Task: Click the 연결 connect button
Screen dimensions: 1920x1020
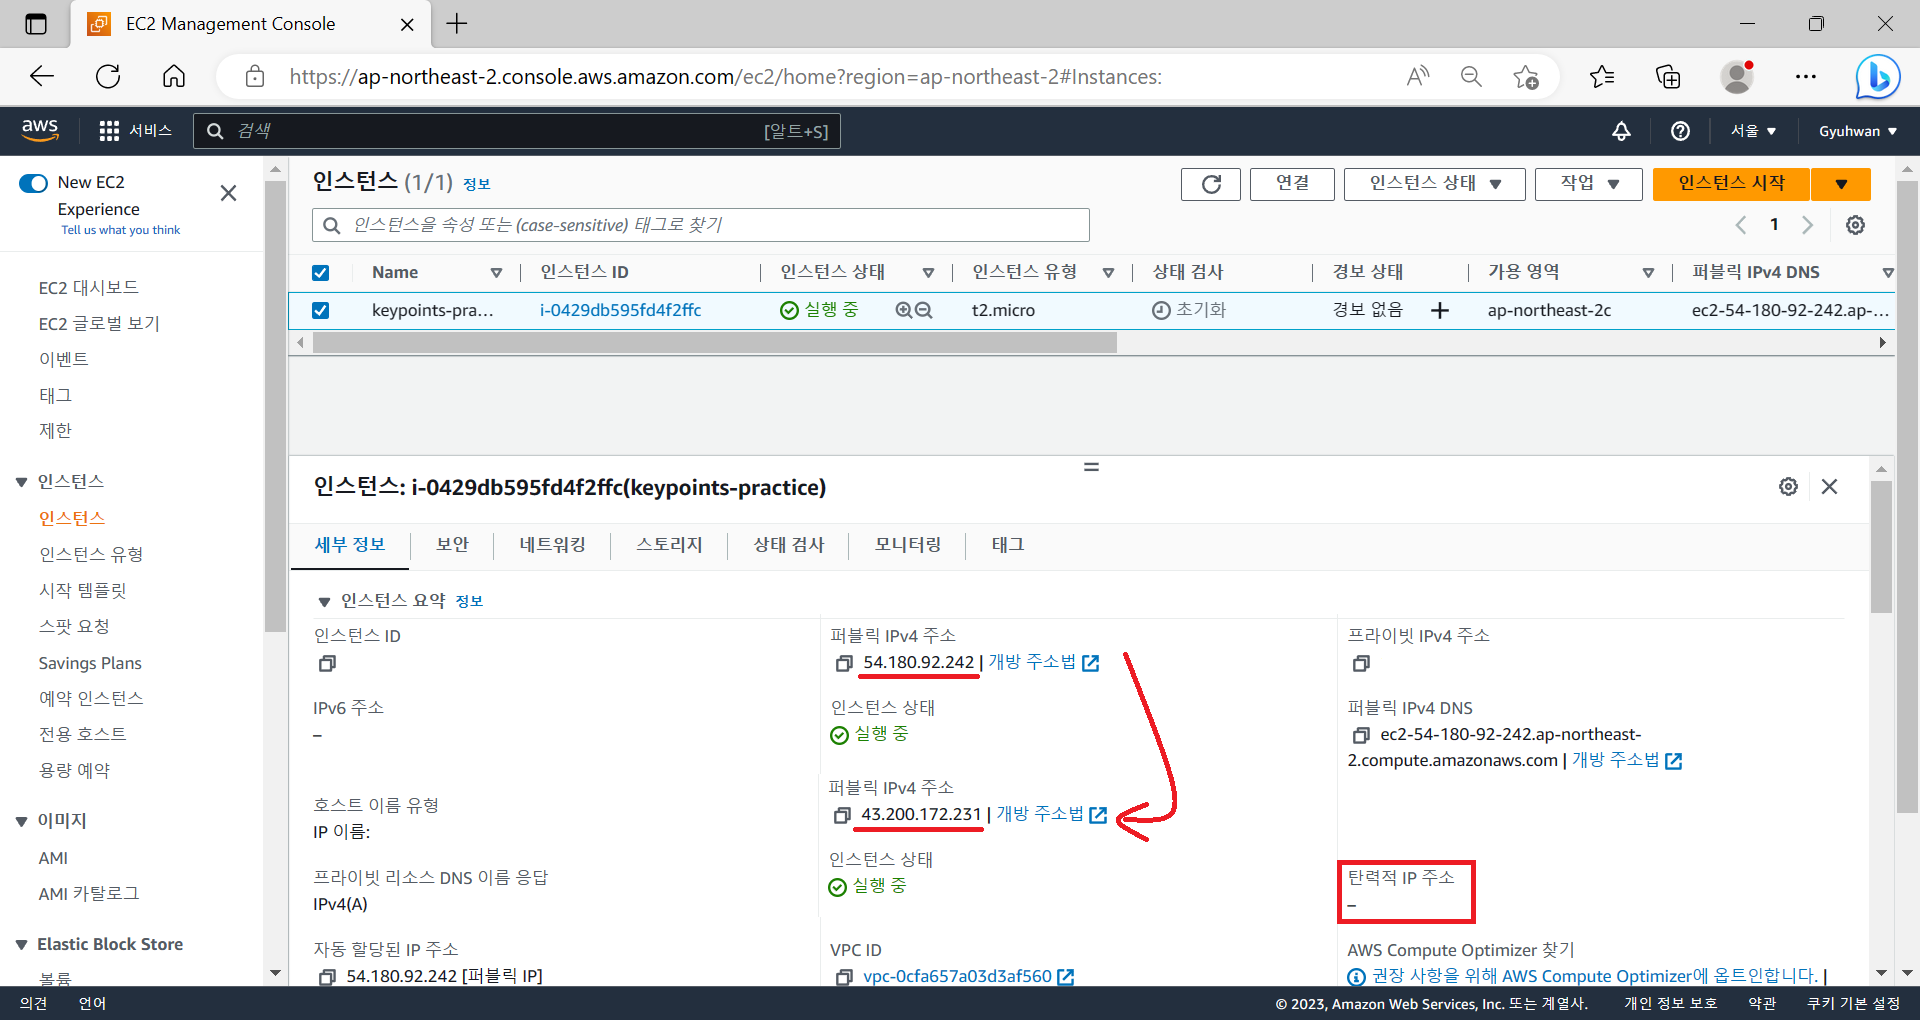Action: point(1292,184)
